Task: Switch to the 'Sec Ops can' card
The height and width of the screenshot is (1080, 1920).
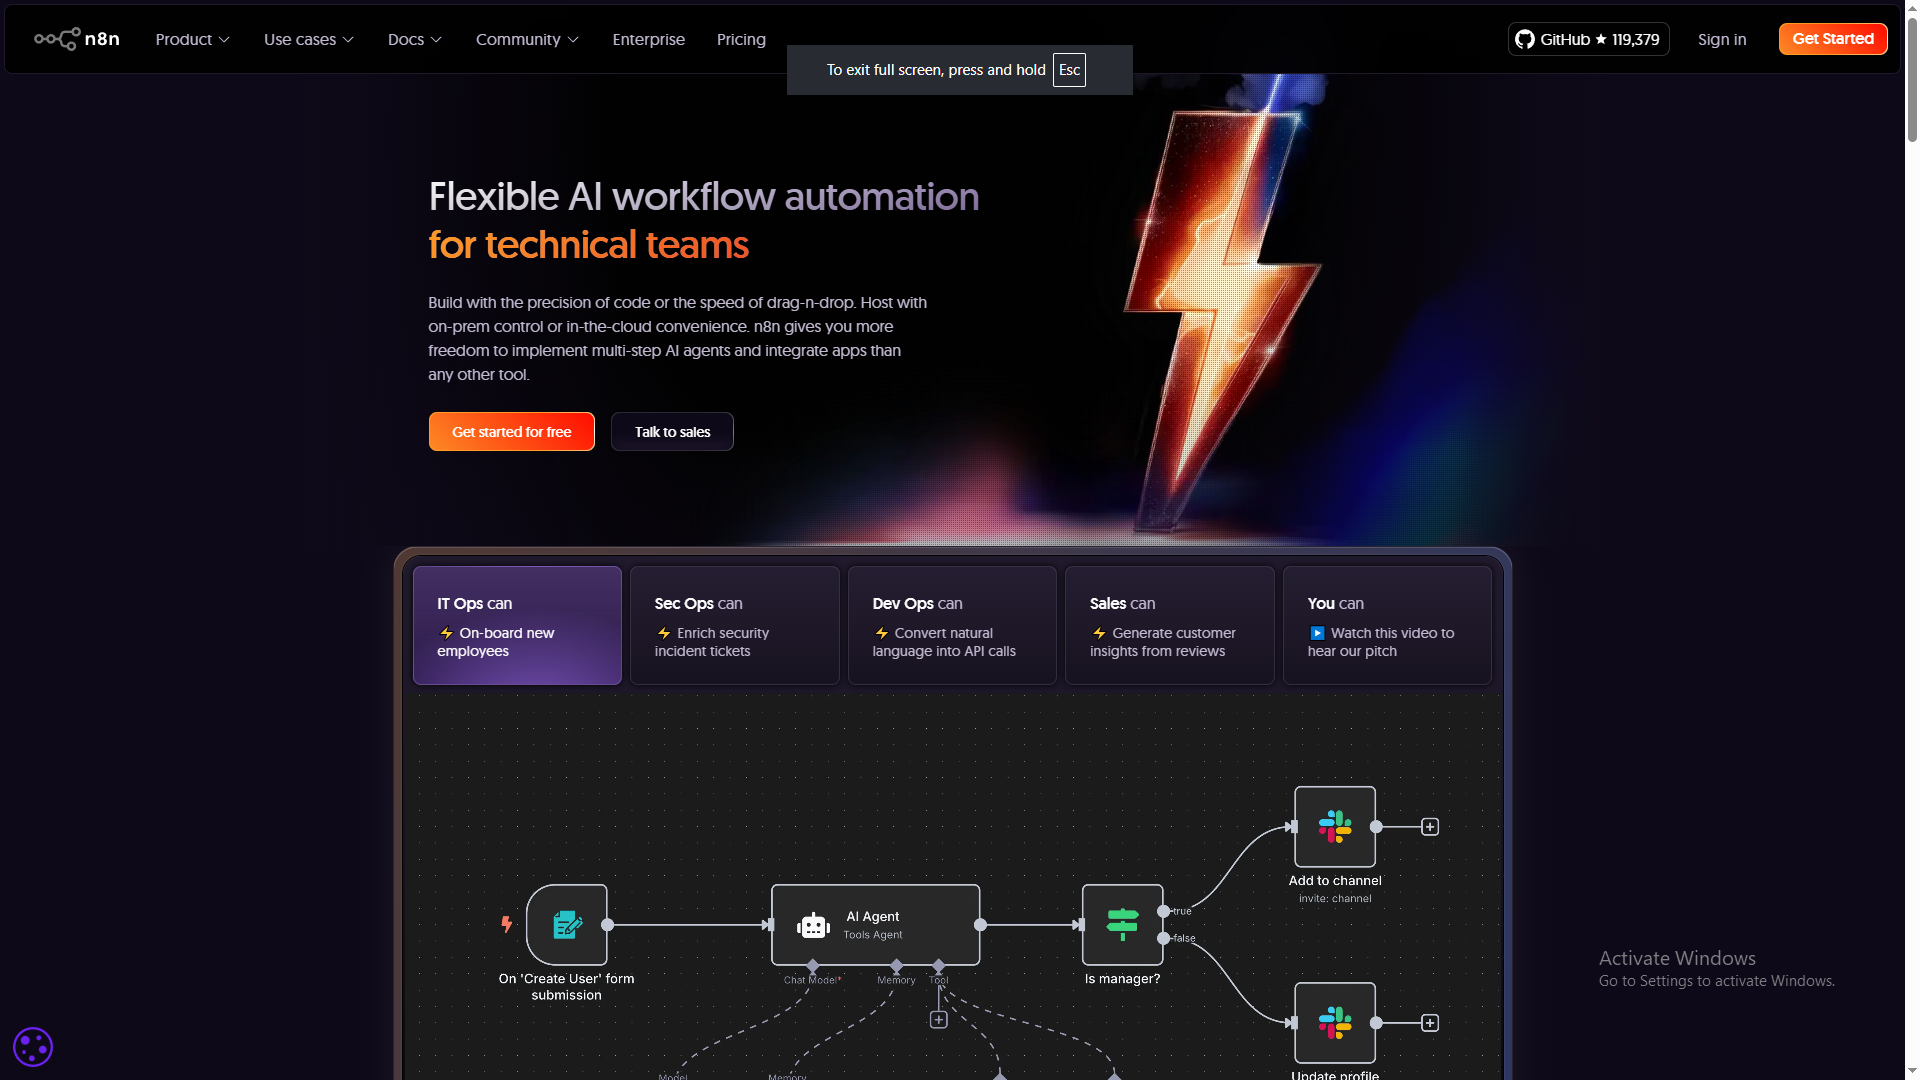Action: coord(734,625)
